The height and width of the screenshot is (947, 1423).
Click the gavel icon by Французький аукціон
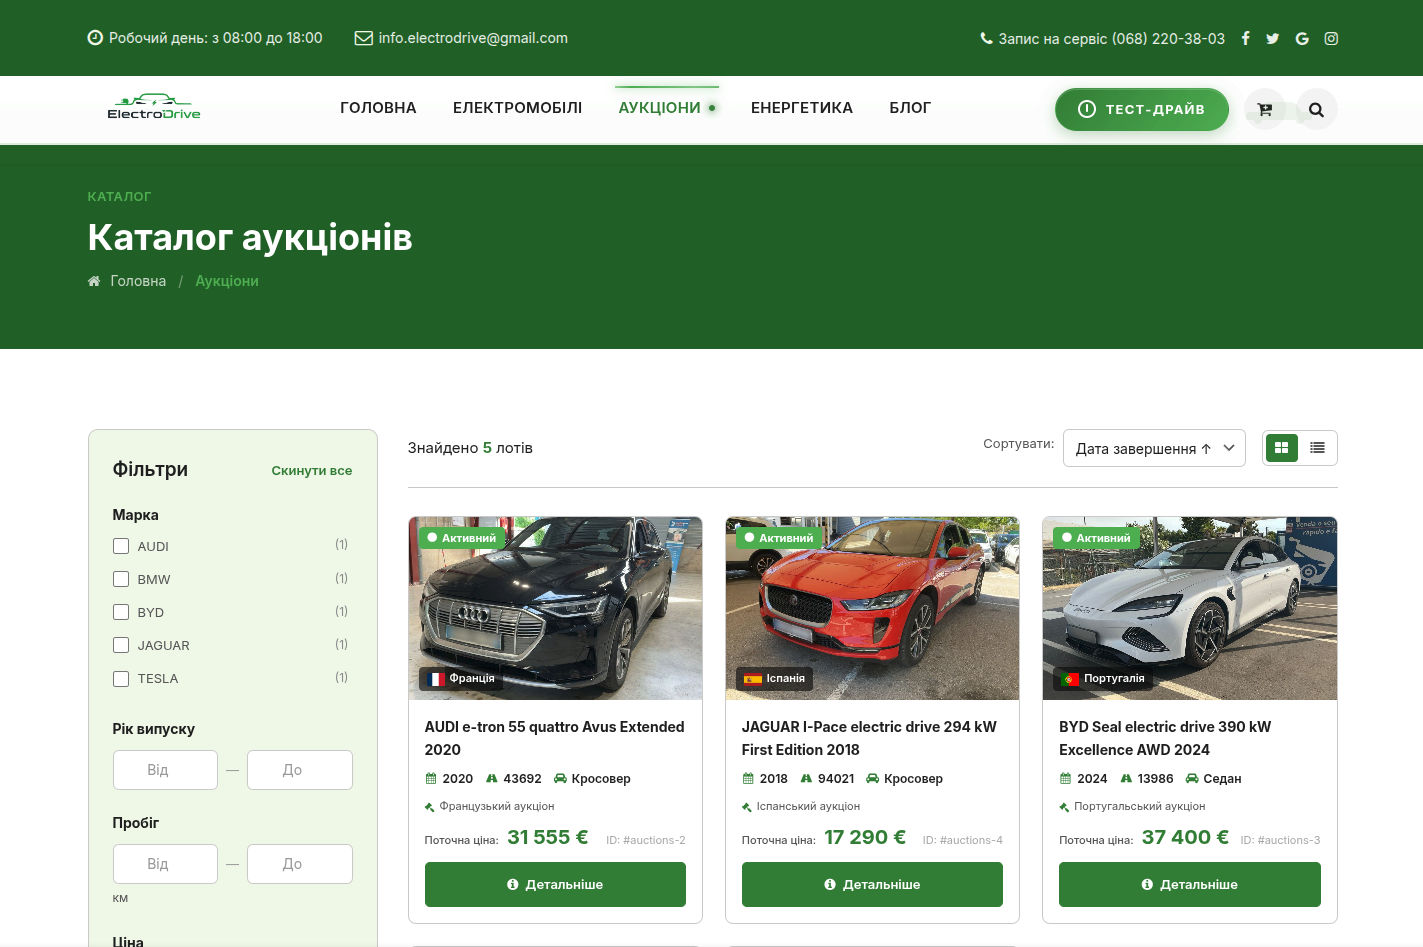(x=430, y=807)
